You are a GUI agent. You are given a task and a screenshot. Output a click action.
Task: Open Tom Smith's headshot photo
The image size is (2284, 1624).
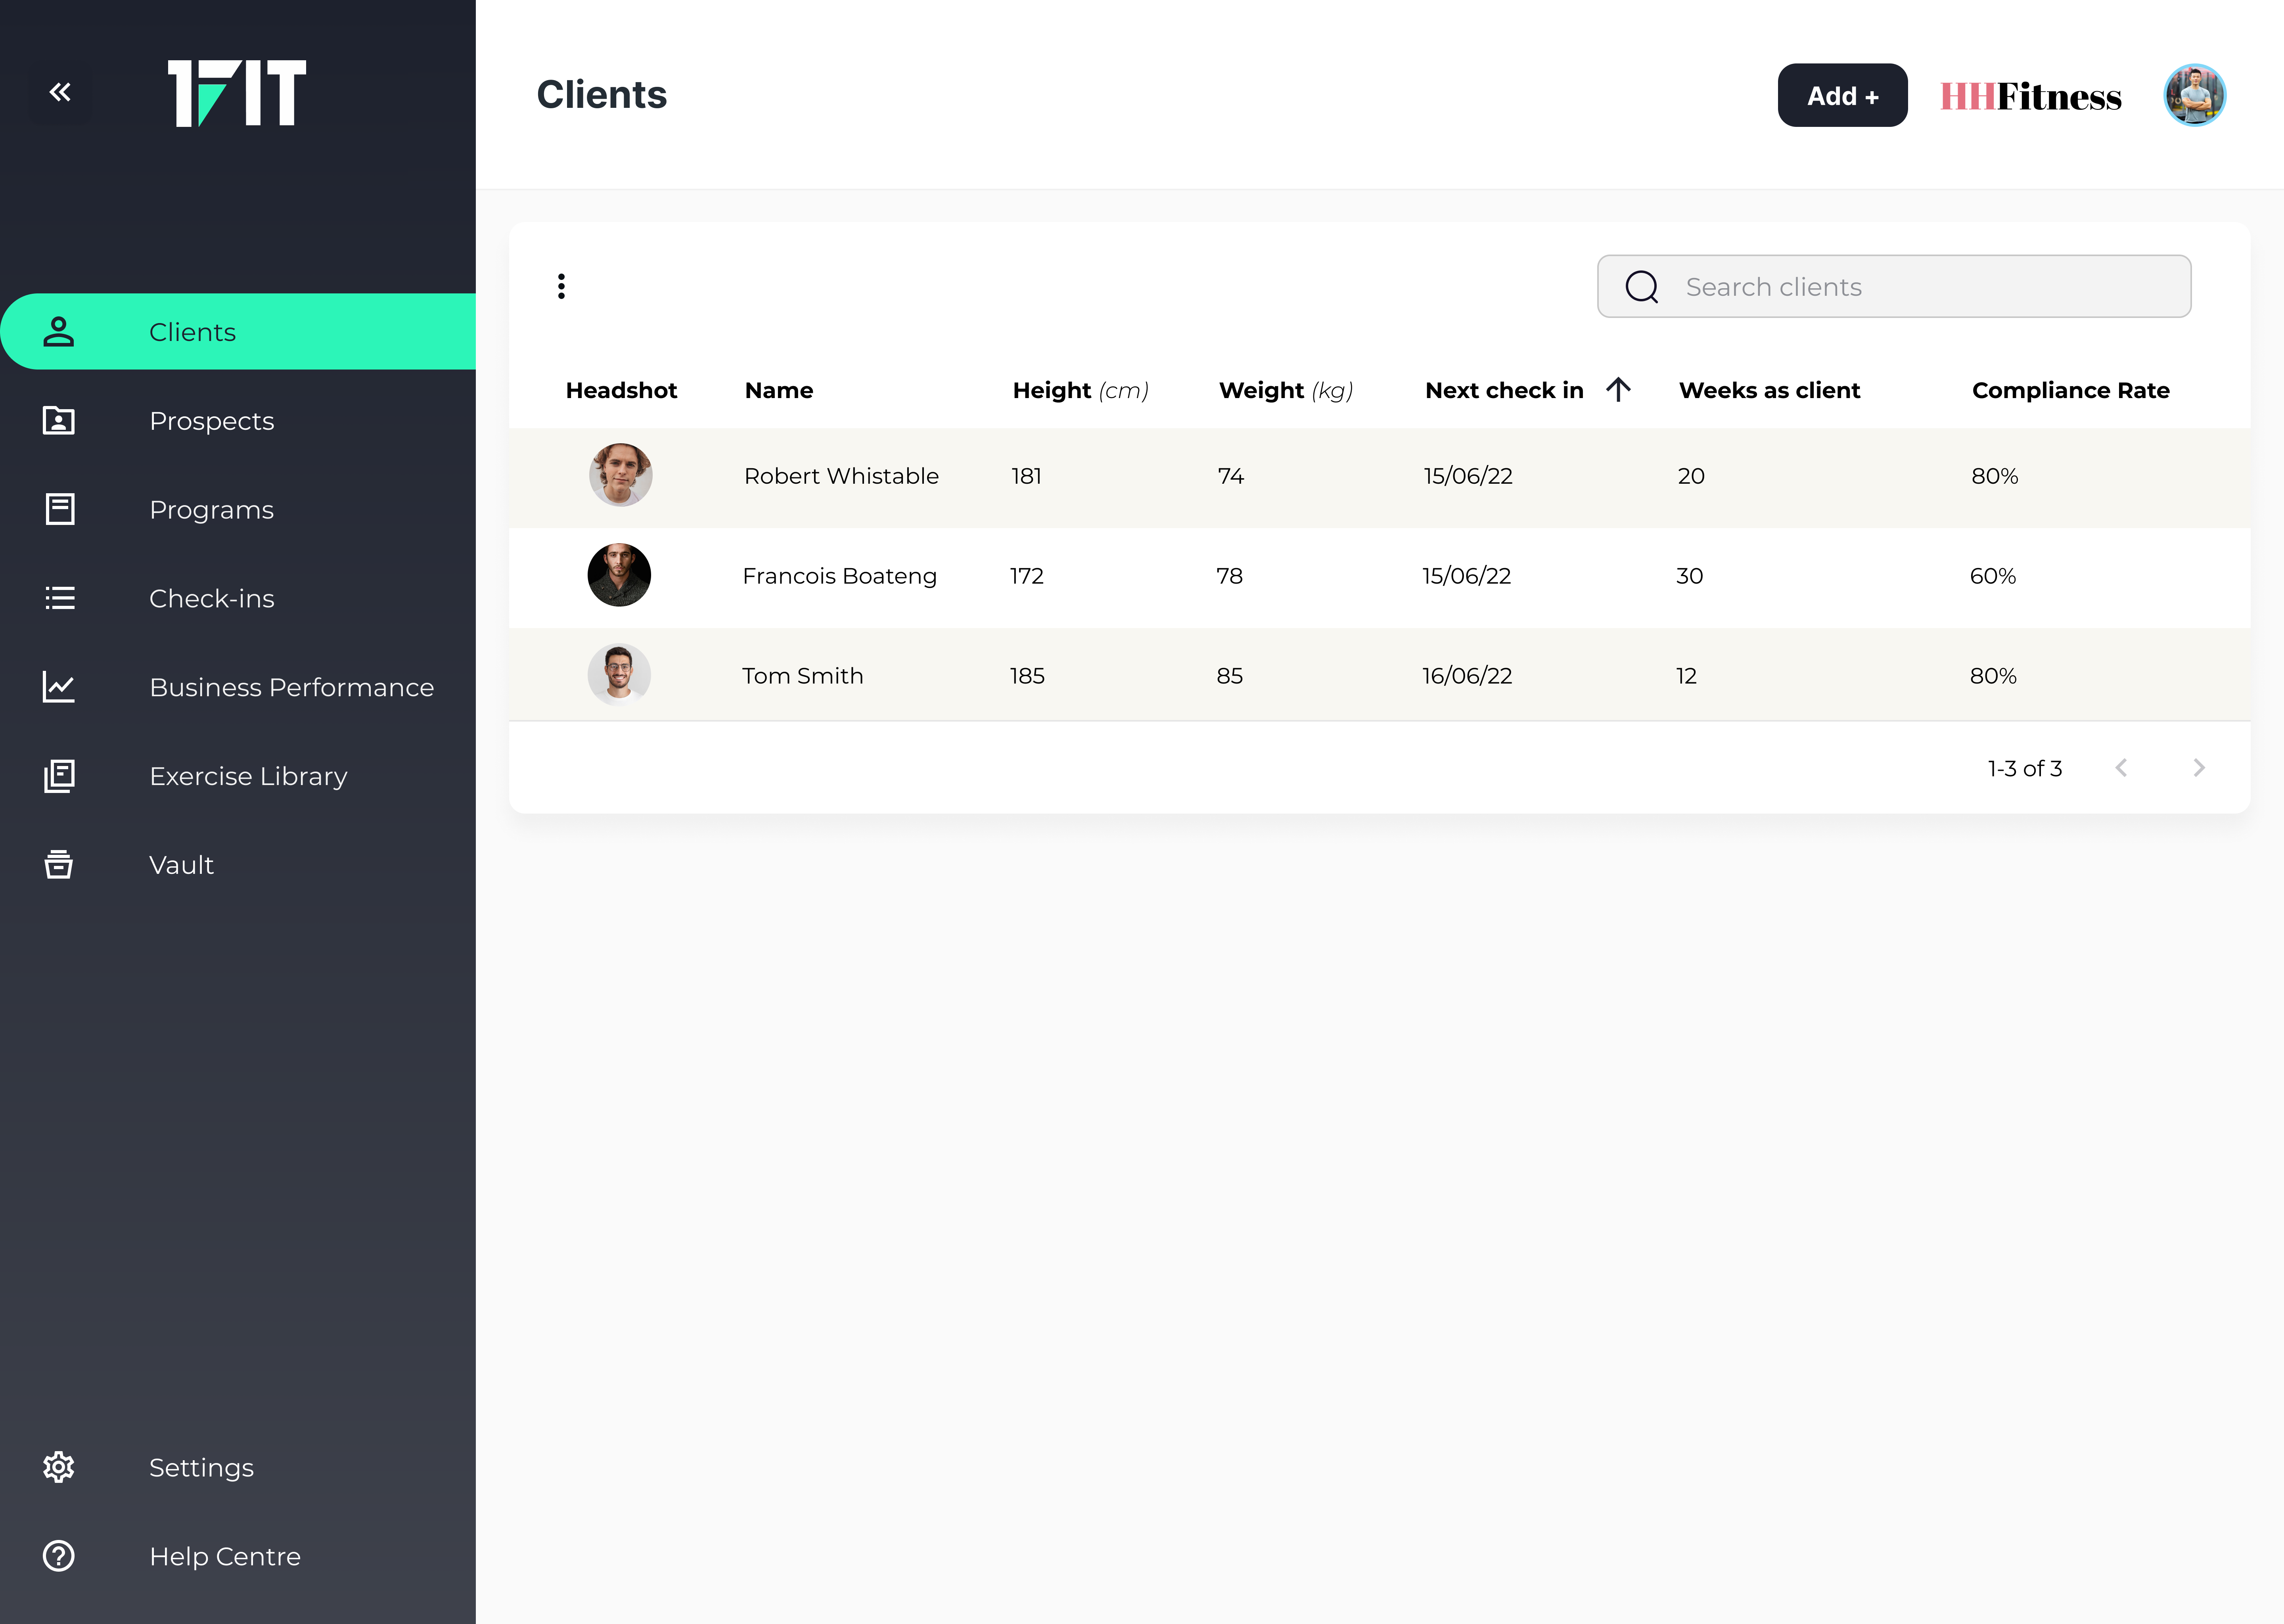click(619, 675)
